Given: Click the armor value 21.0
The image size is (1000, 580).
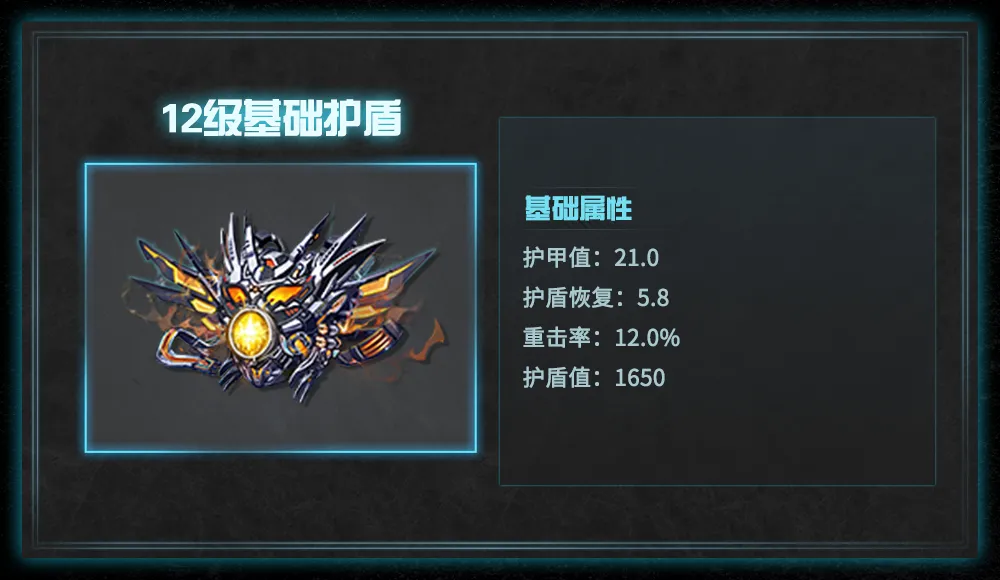Looking at the screenshot, I should [x=636, y=258].
